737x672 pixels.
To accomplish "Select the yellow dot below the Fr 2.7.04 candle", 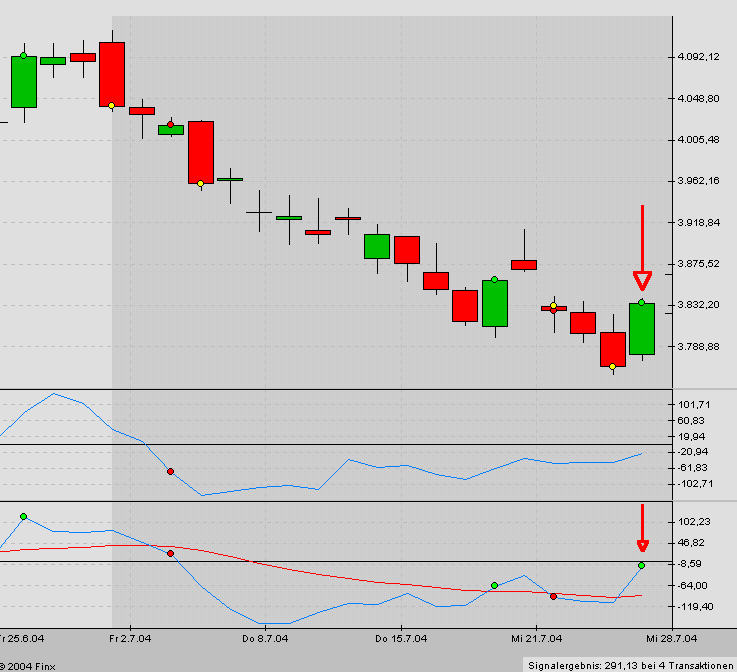I will coord(111,105).
